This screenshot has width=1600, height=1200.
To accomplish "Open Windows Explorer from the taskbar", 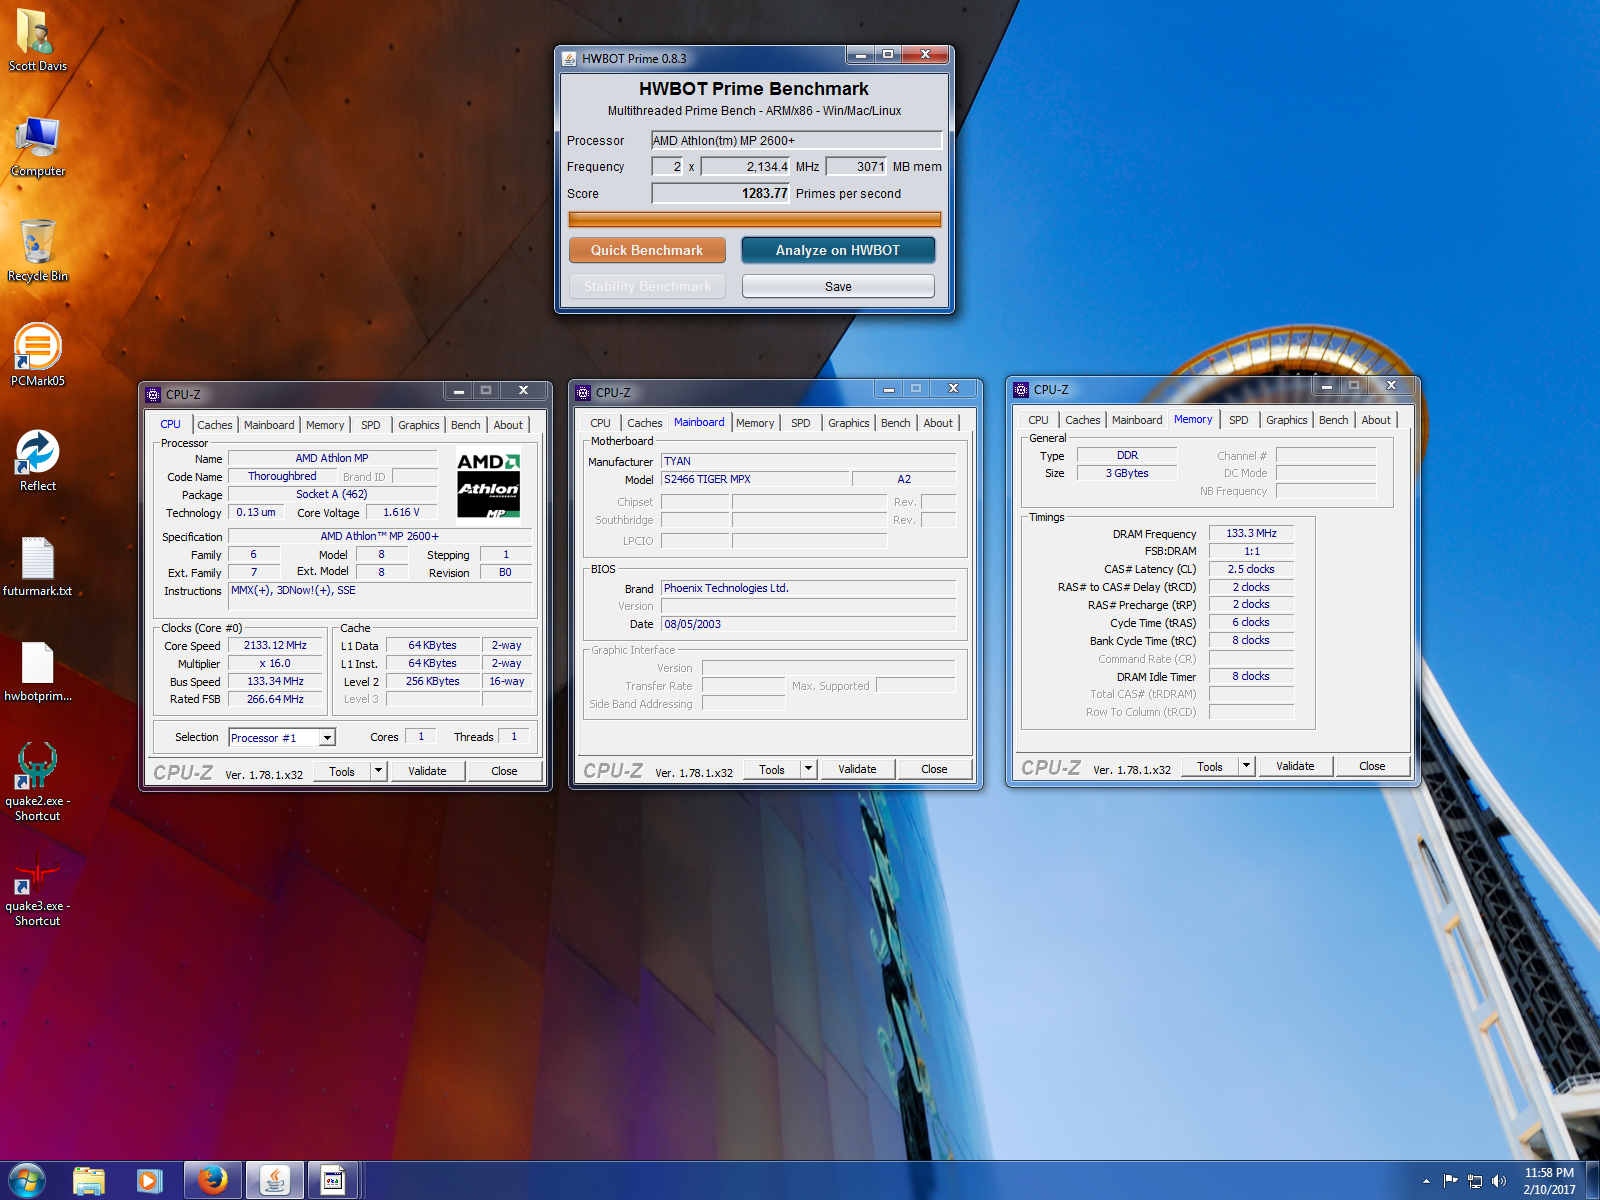I will pos(89,1181).
